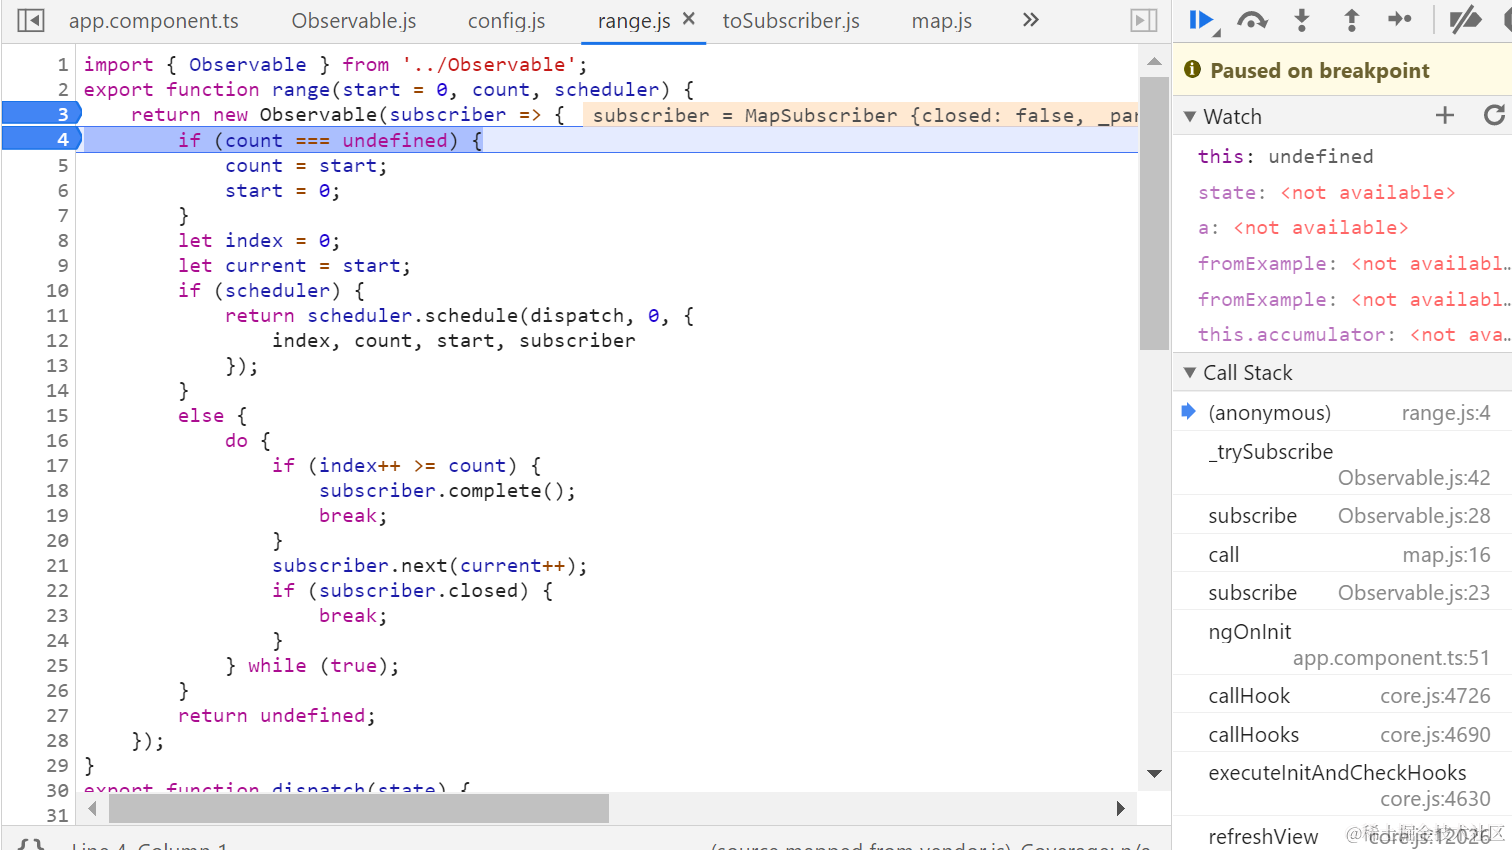Open toSubscriber.js tab
Viewport: 1512px width, 850px height.
click(791, 21)
